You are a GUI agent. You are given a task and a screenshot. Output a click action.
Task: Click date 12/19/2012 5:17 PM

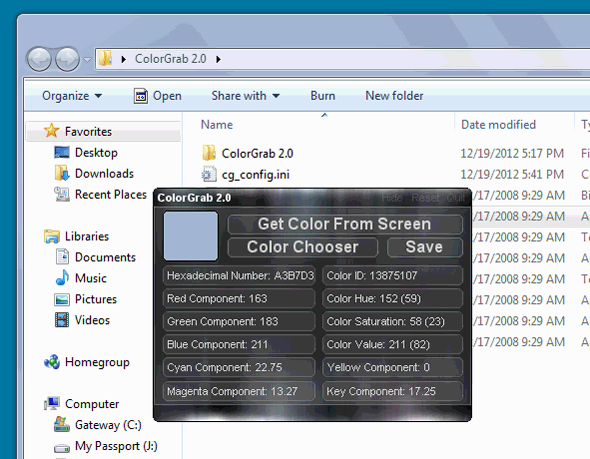(512, 154)
